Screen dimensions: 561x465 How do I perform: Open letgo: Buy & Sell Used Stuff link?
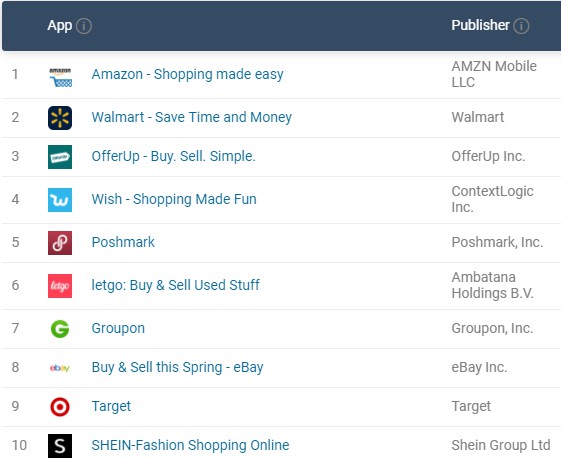click(x=176, y=285)
